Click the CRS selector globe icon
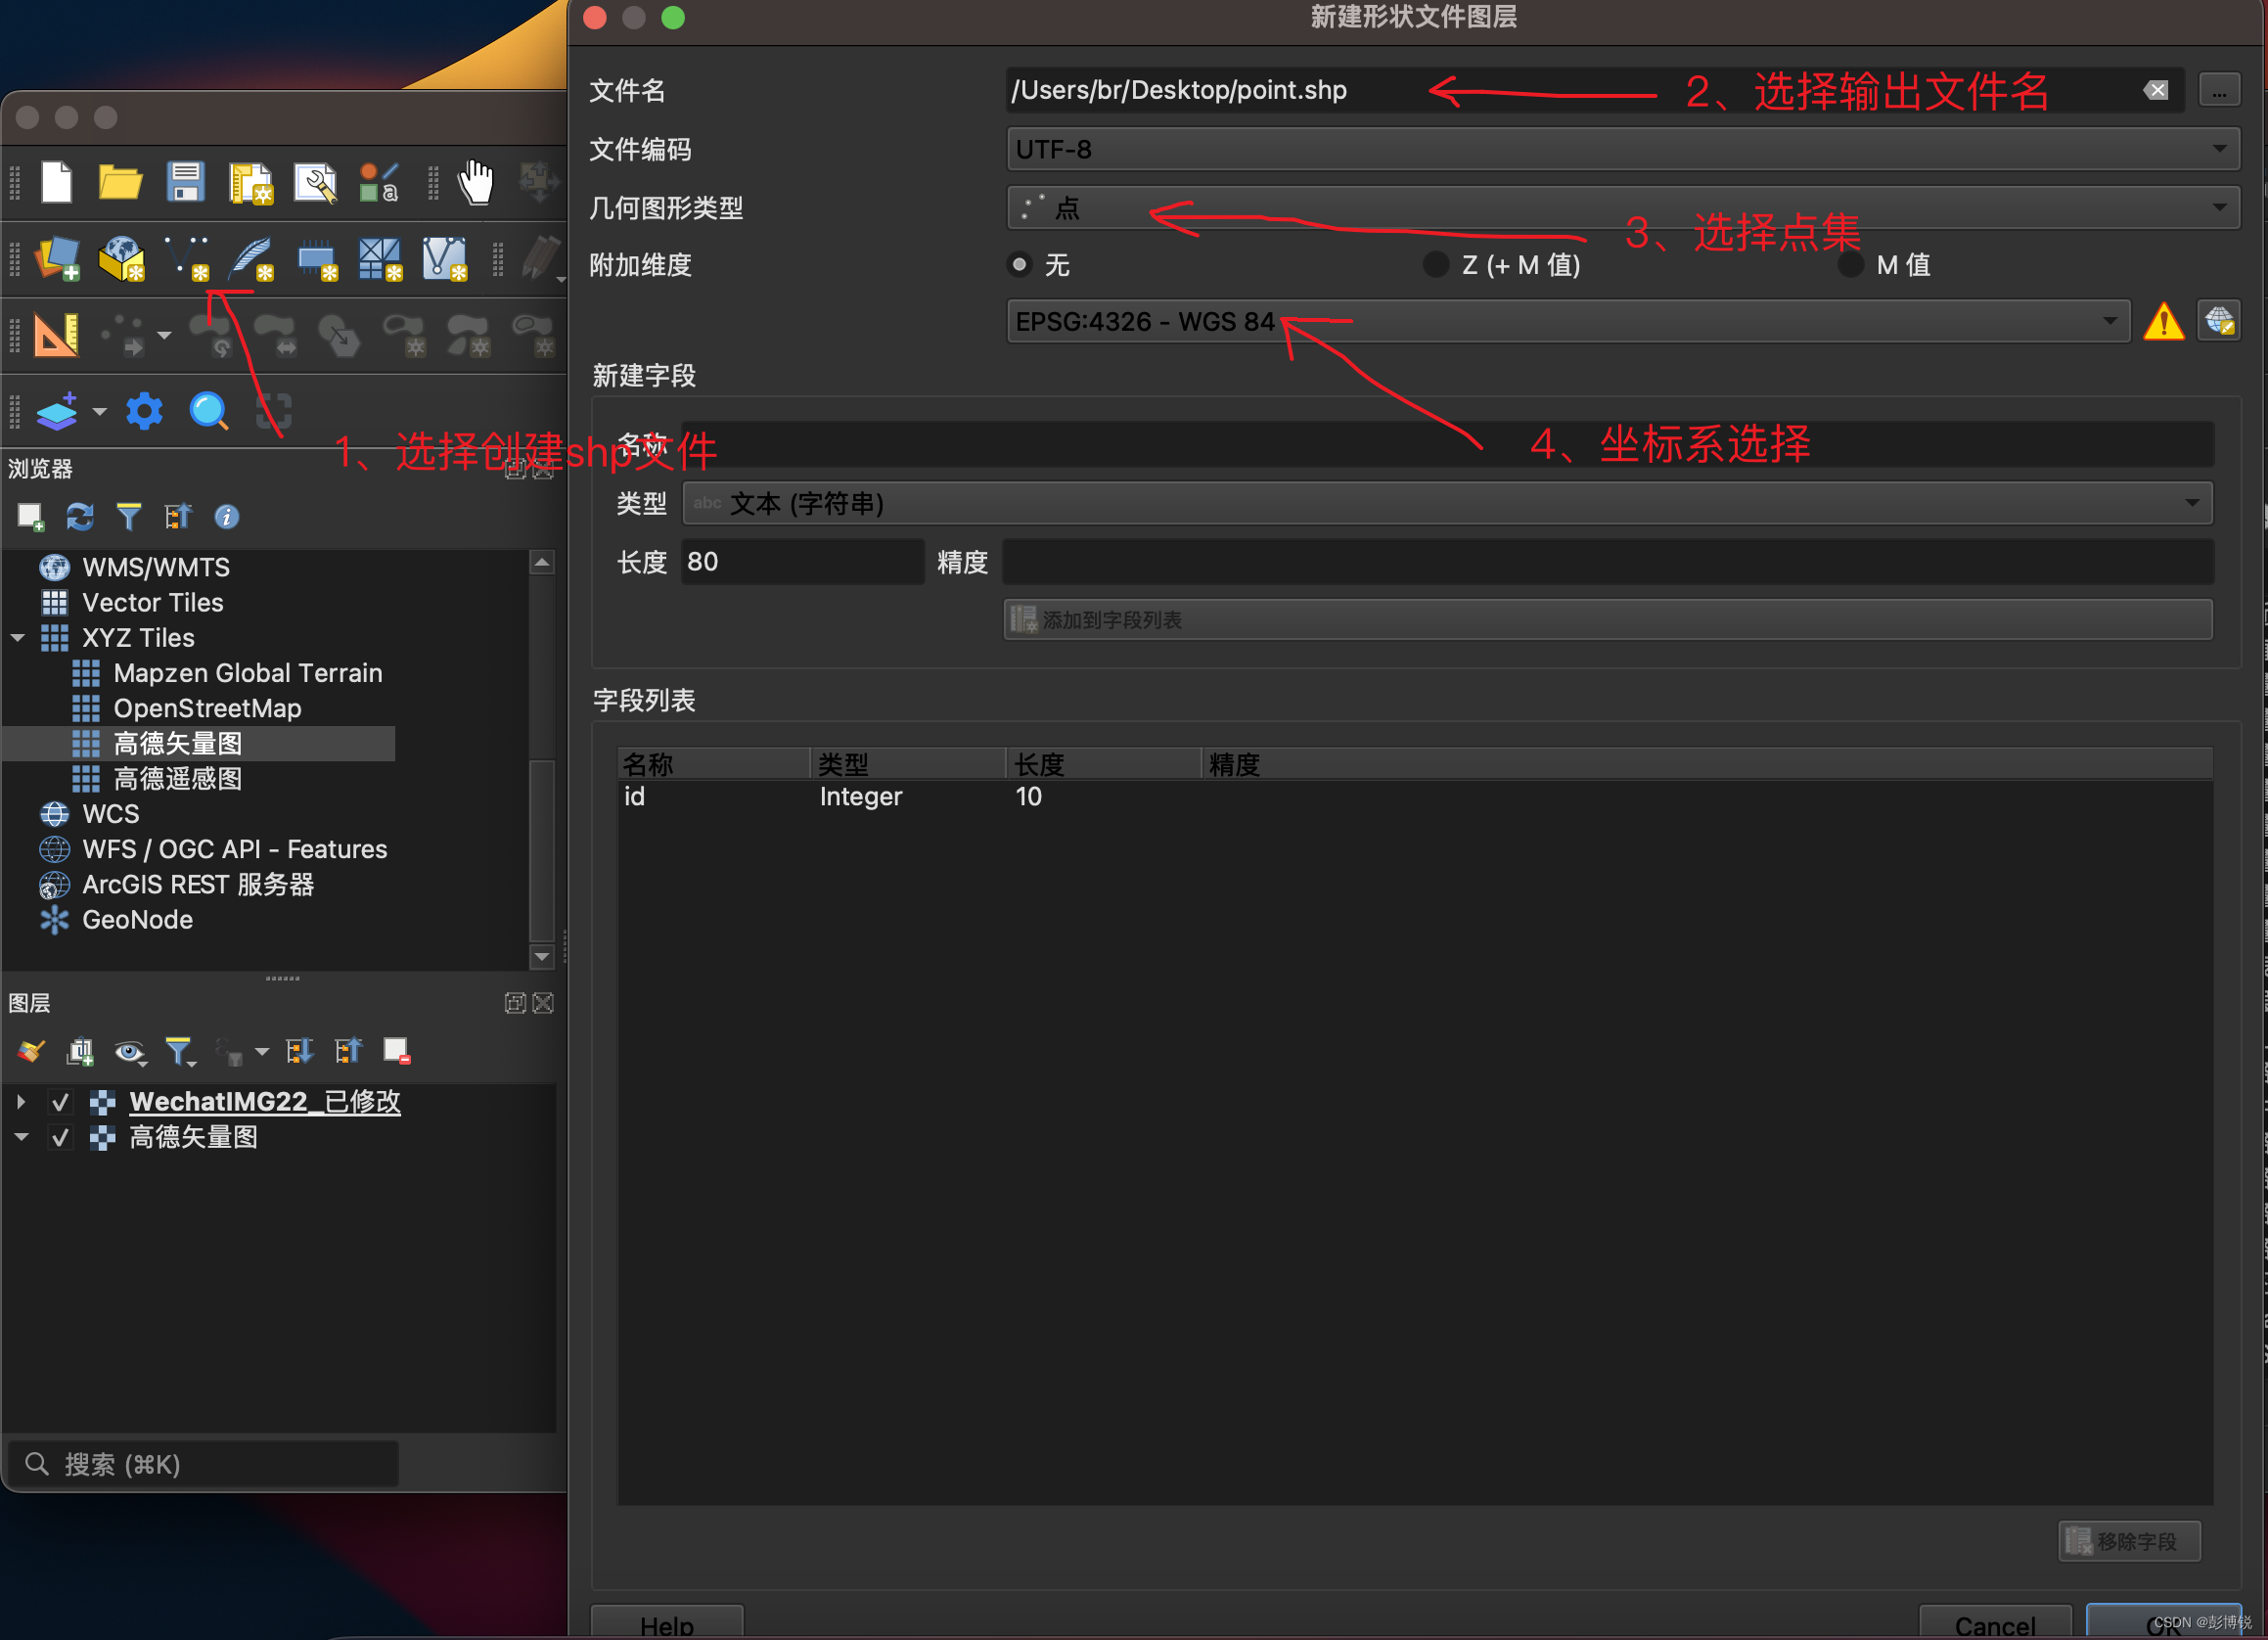 click(2218, 321)
